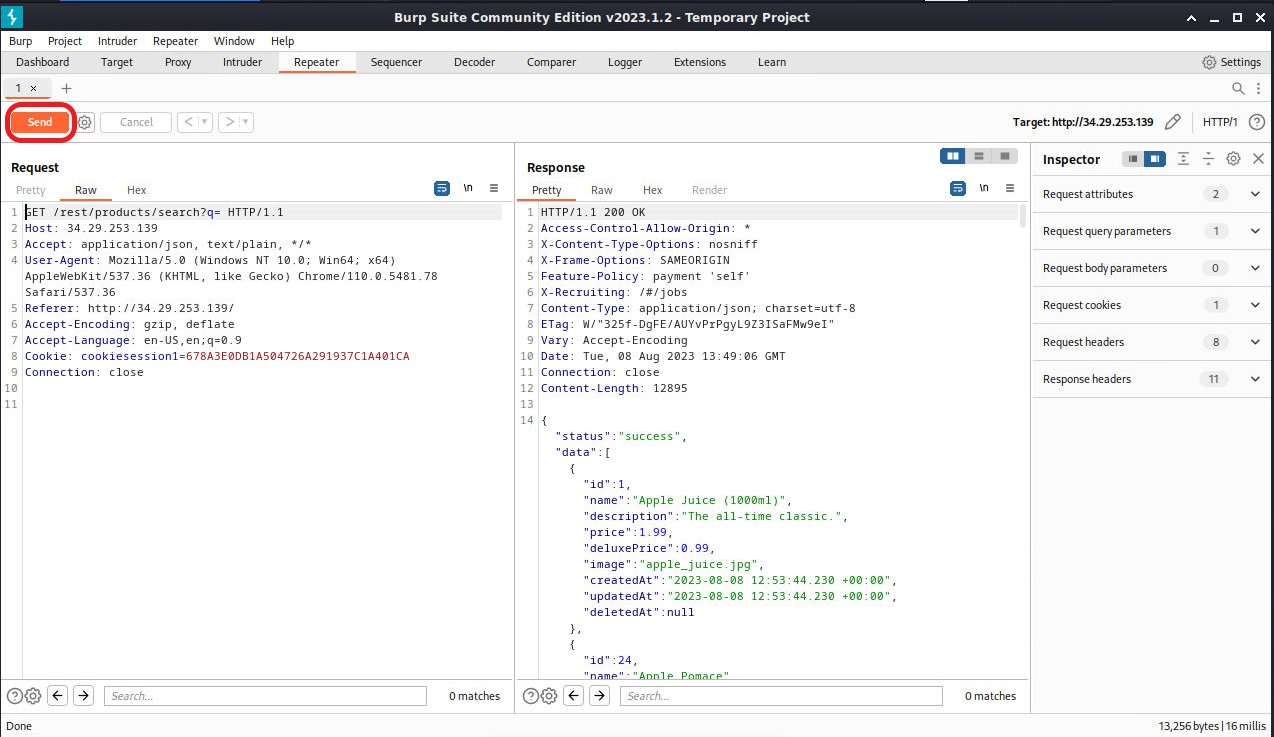
Task: Switch to the Extensions tab
Action: tap(700, 62)
